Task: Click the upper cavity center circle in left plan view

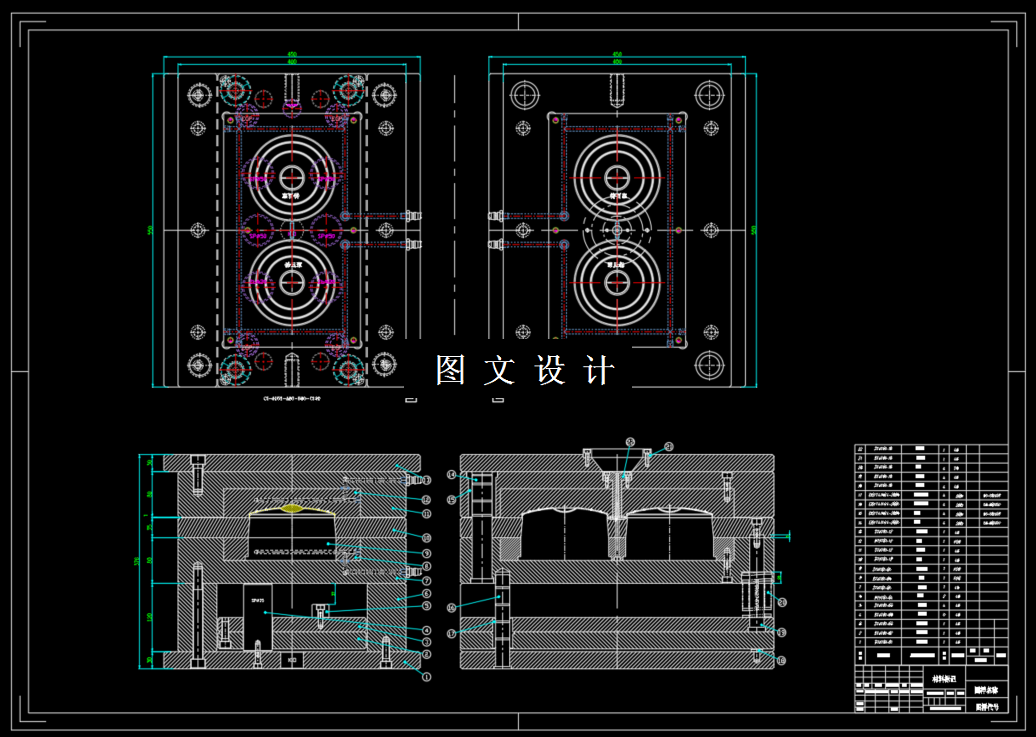Action: [292, 177]
